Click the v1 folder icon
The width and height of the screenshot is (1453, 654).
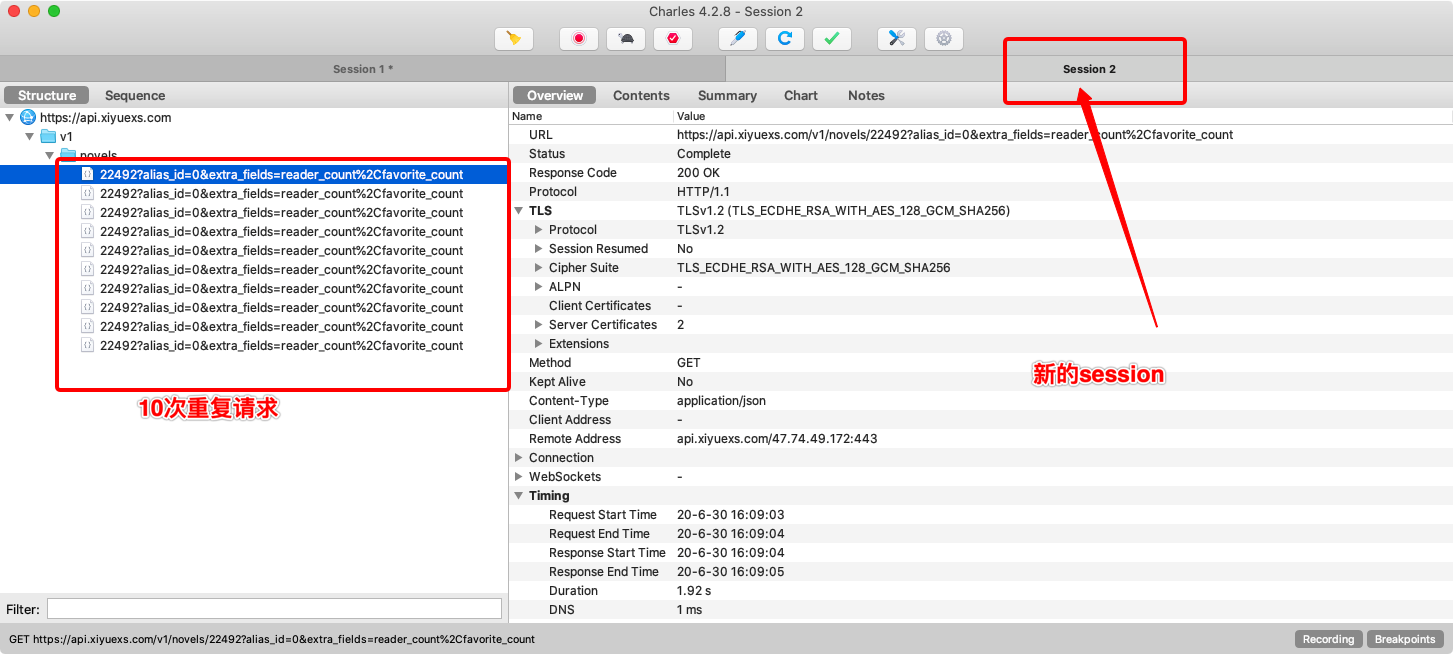(x=48, y=136)
